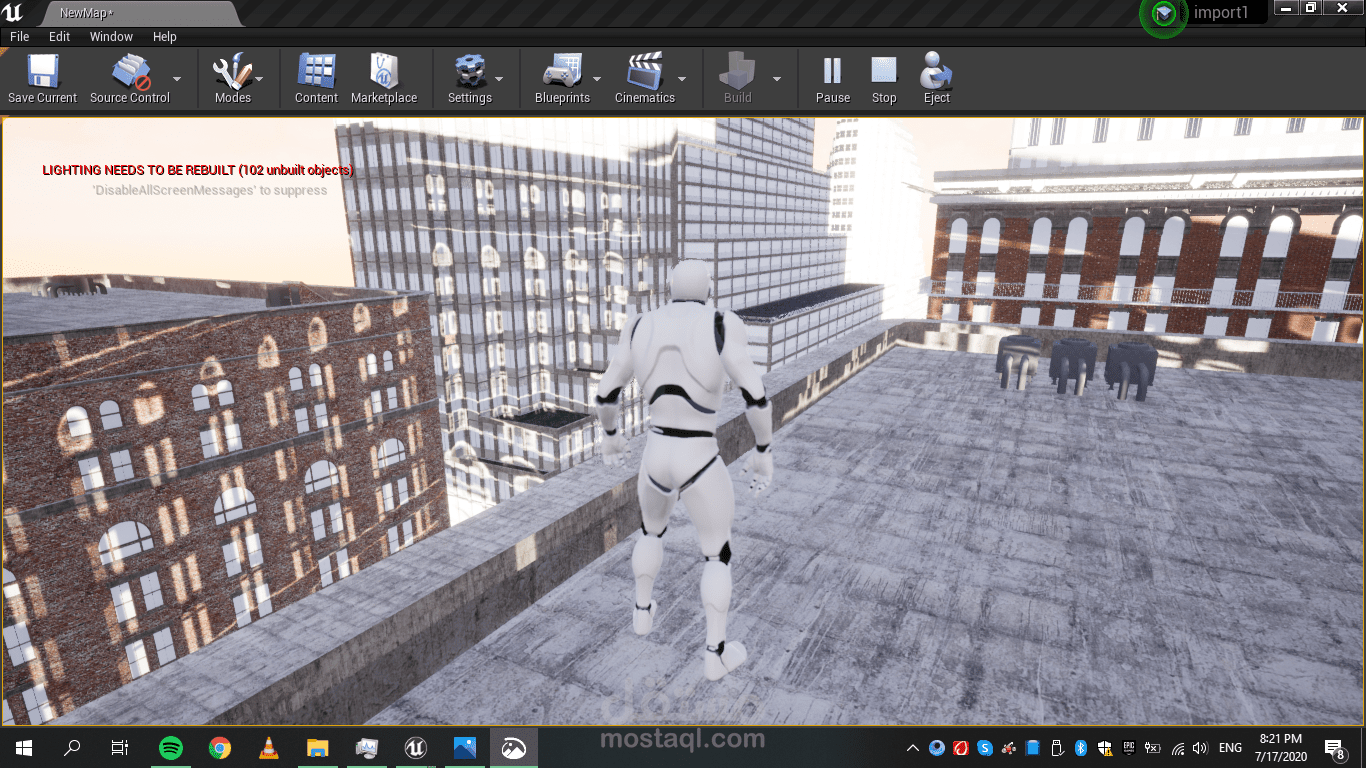
Task: Click the Epic Games Launcher tray icon
Action: [1129, 748]
